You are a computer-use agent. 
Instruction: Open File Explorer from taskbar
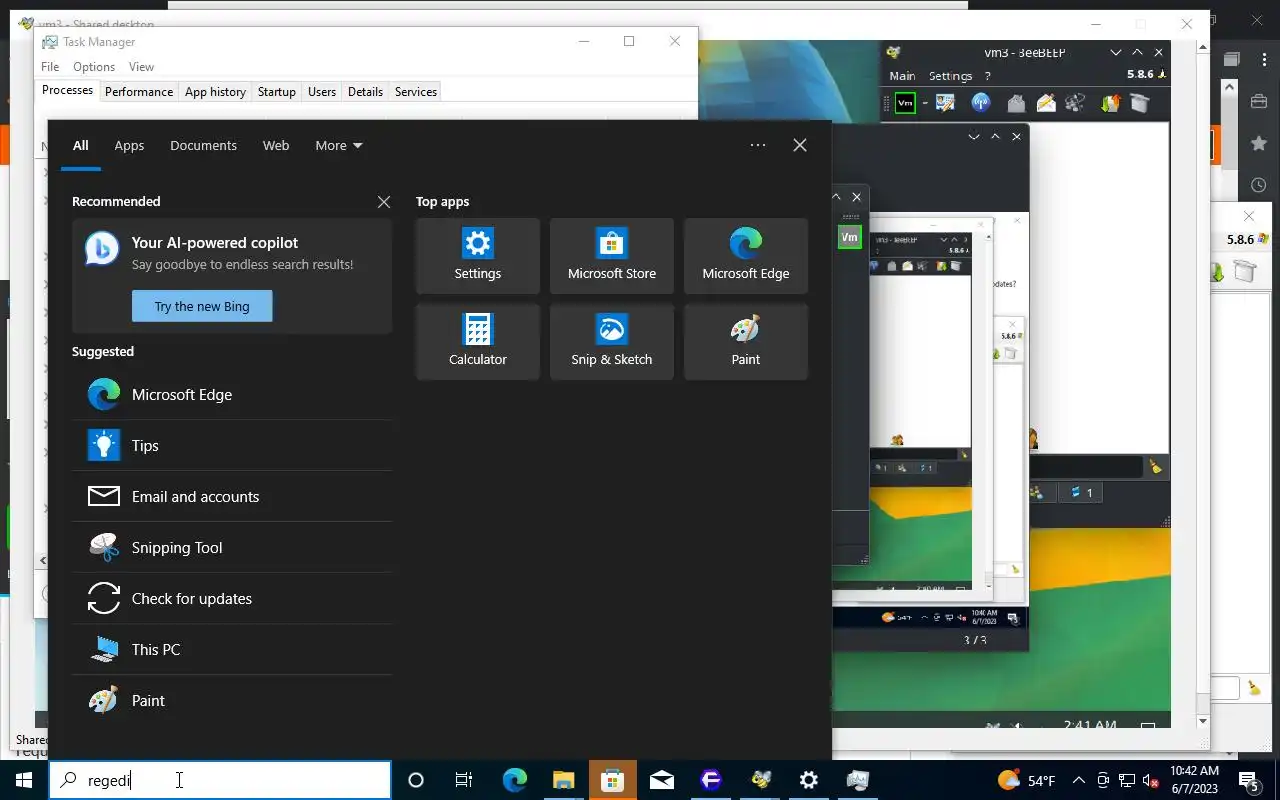564,780
